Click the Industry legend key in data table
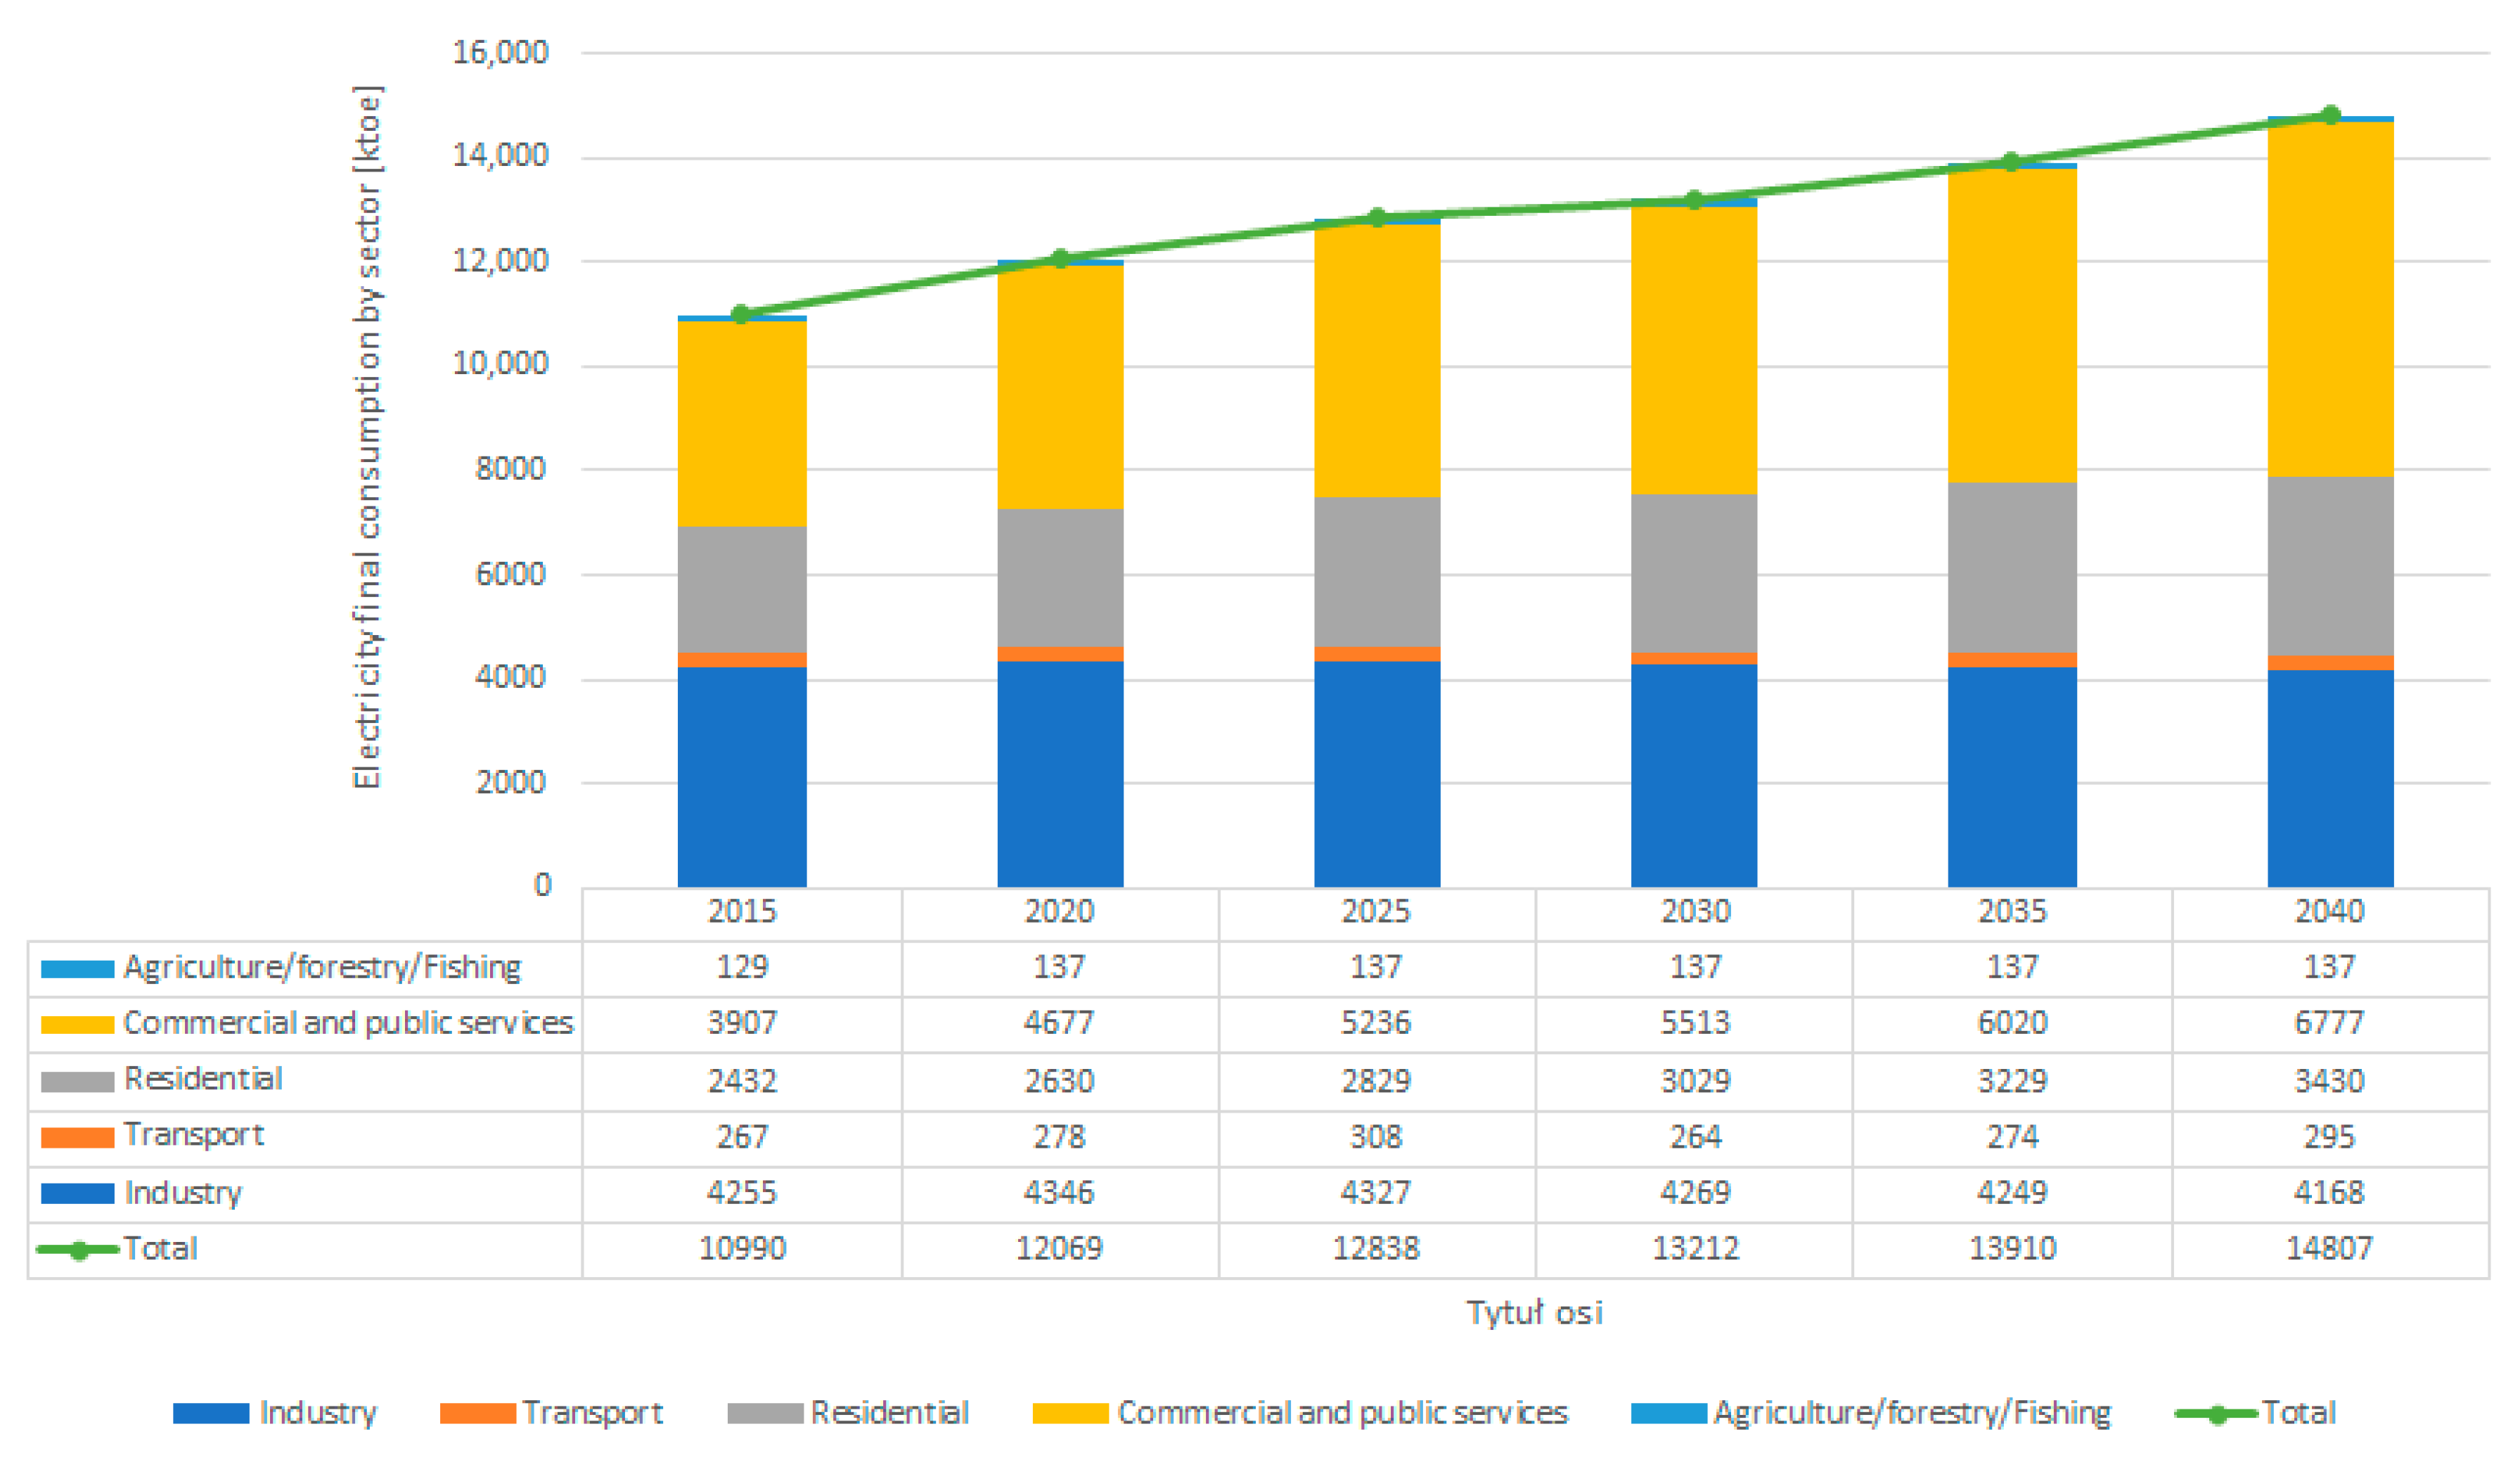The width and height of the screenshot is (2520, 1467). click(77, 1194)
